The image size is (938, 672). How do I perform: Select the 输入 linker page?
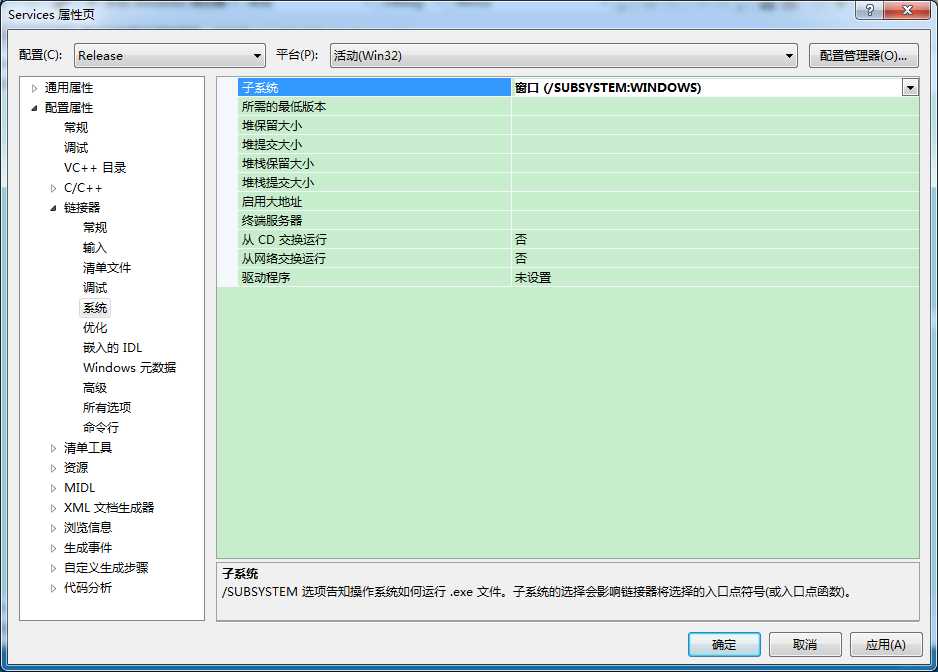(x=95, y=247)
